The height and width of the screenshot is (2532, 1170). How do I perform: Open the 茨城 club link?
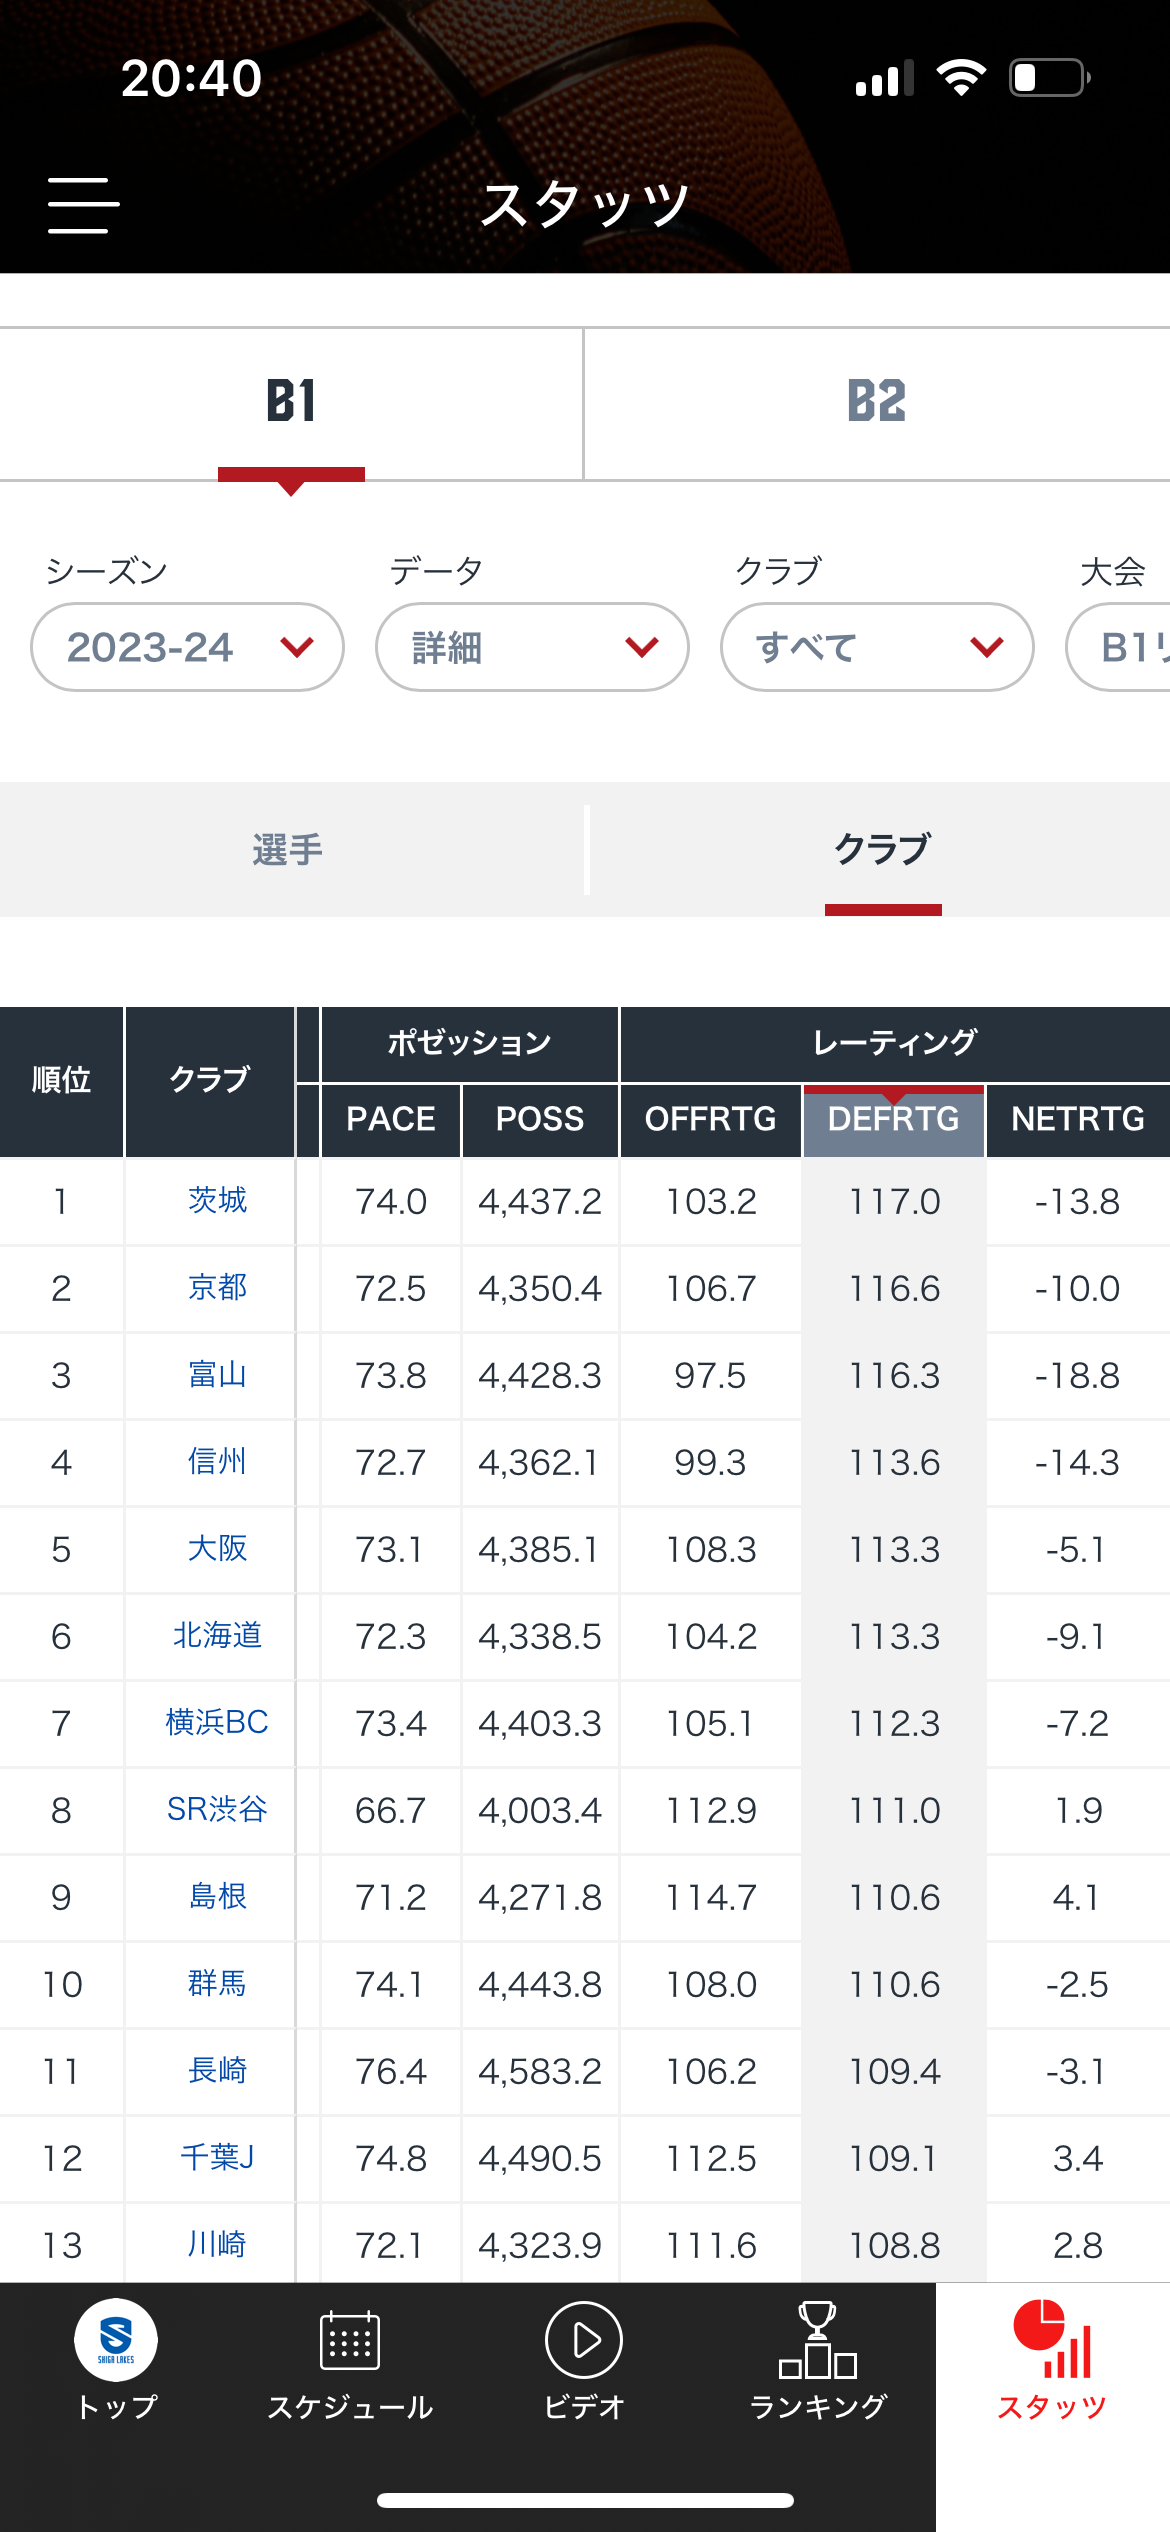pos(217,1200)
